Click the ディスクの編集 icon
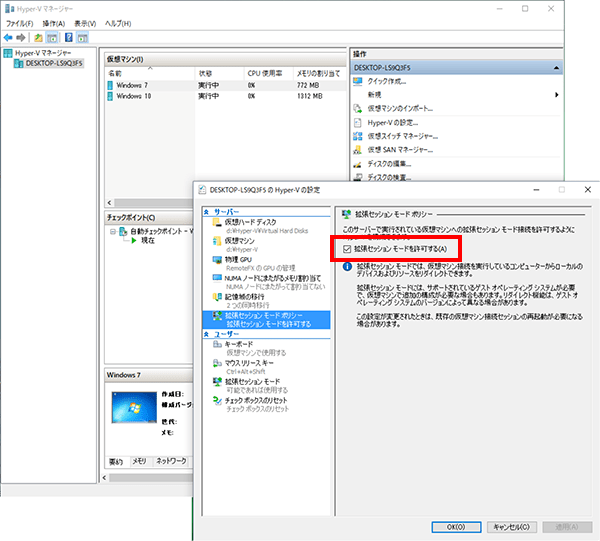 (358, 164)
